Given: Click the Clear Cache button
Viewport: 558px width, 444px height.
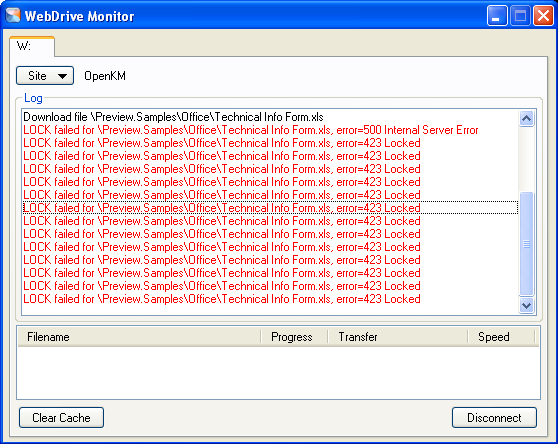Looking at the screenshot, I should [x=61, y=418].
